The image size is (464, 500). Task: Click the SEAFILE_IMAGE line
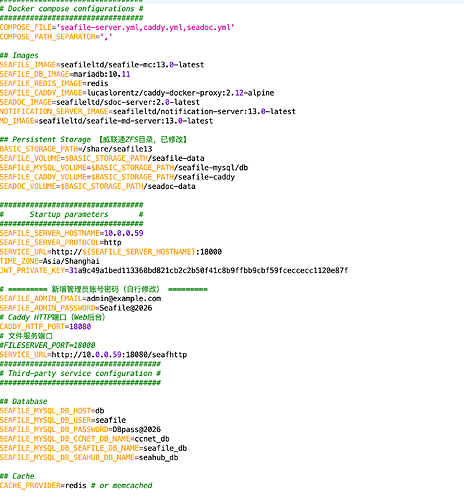102,65
